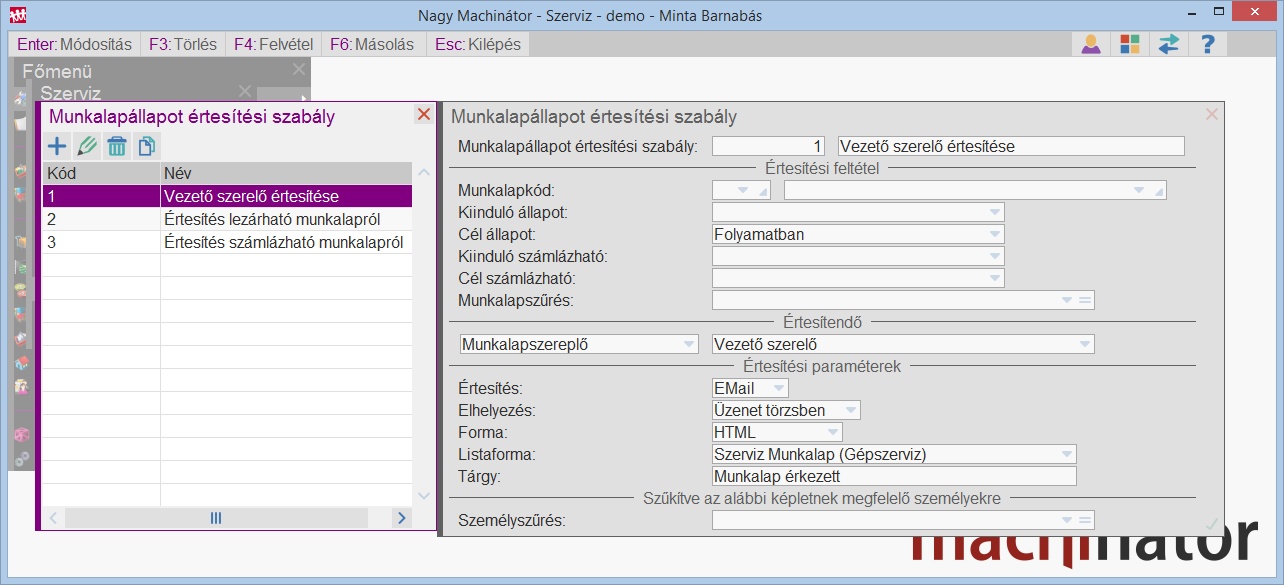Click the copy documents icon
The width and height of the screenshot is (1284, 585).
tap(146, 146)
